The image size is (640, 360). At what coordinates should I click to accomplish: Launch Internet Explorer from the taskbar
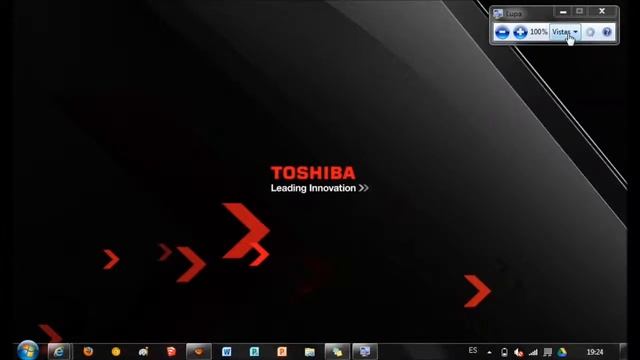pos(59,351)
